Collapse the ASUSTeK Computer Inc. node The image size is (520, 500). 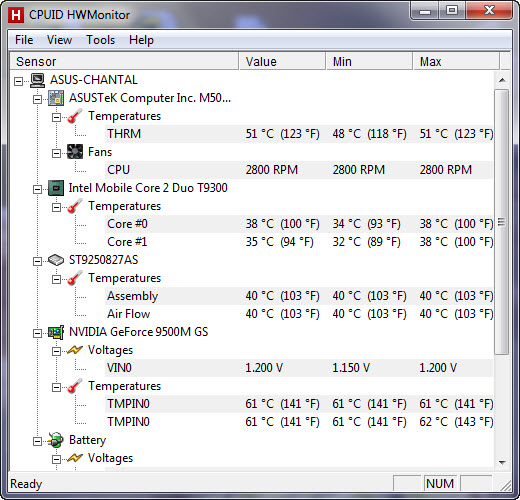click(x=38, y=99)
